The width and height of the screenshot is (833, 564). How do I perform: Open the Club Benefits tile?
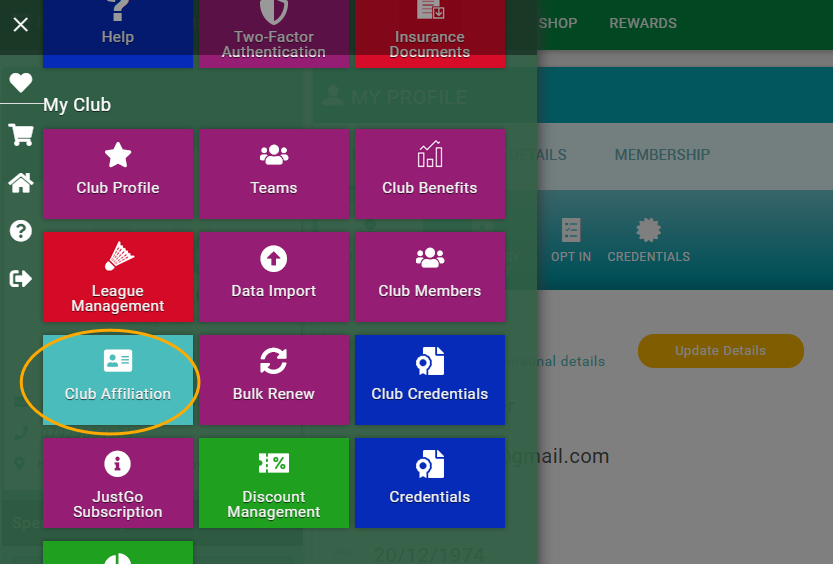tap(430, 174)
